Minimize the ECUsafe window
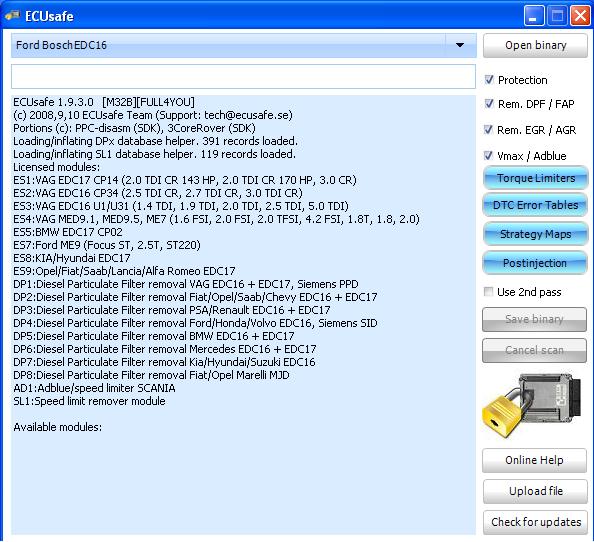The height and width of the screenshot is (542, 594). (x=534, y=16)
